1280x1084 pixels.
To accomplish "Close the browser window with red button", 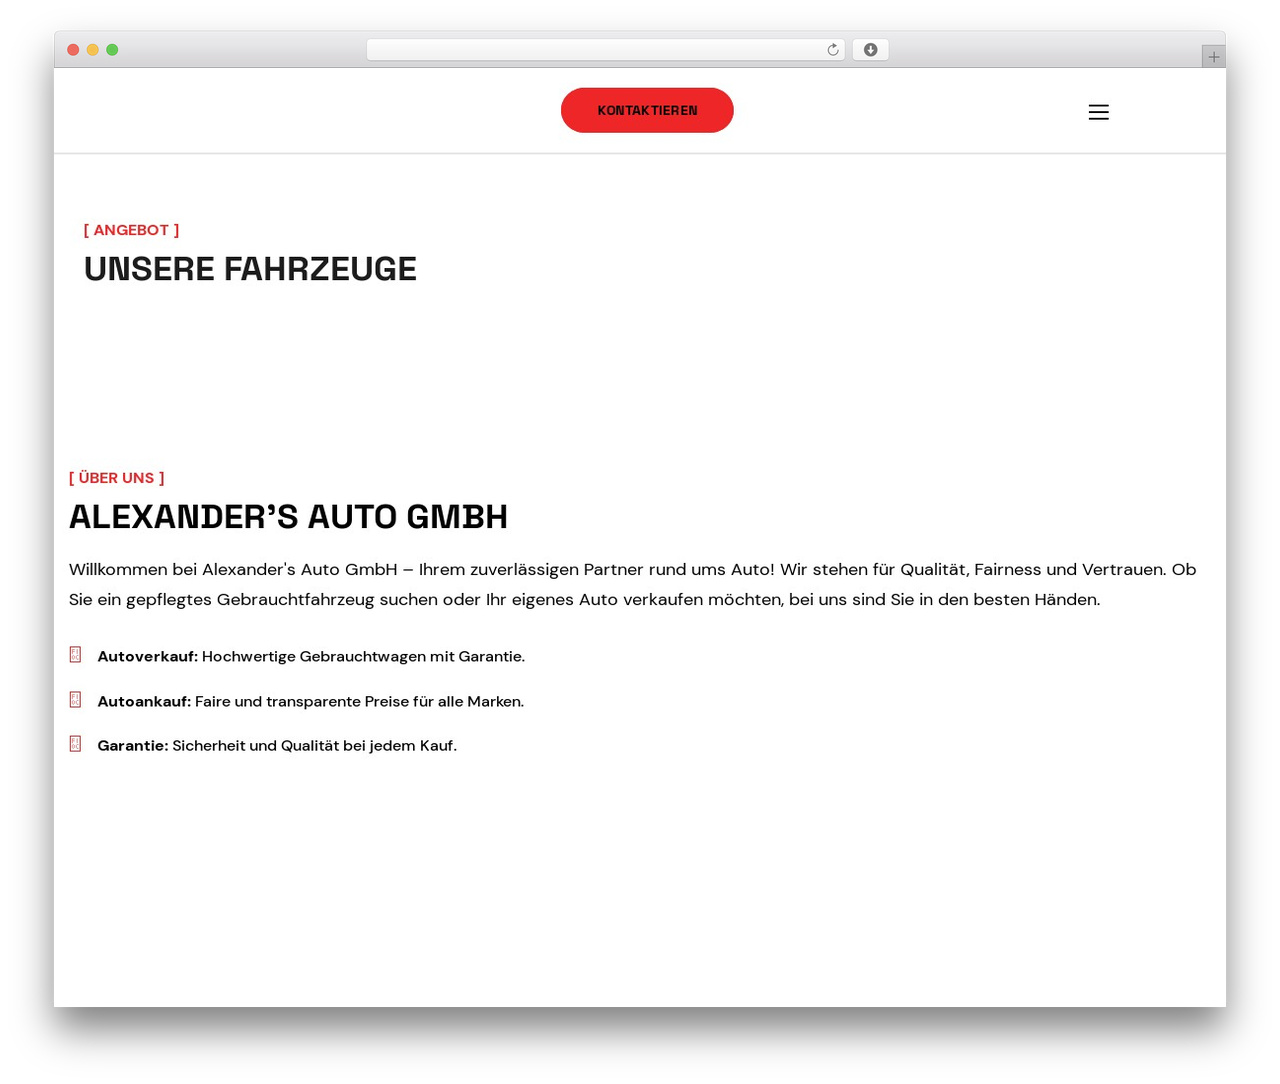I will (73, 50).
